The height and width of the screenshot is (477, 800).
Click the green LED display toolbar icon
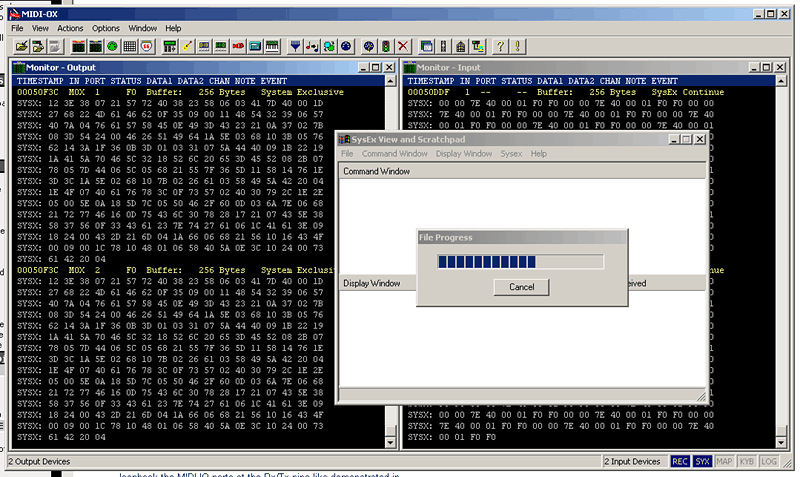(x=221, y=46)
